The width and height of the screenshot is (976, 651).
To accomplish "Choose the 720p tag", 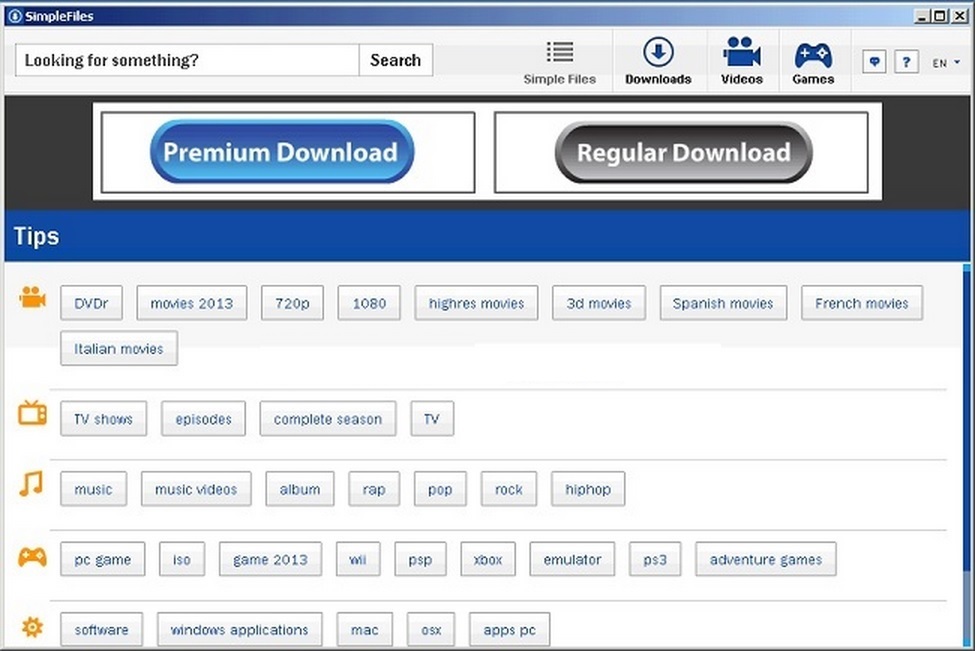I will 293,303.
